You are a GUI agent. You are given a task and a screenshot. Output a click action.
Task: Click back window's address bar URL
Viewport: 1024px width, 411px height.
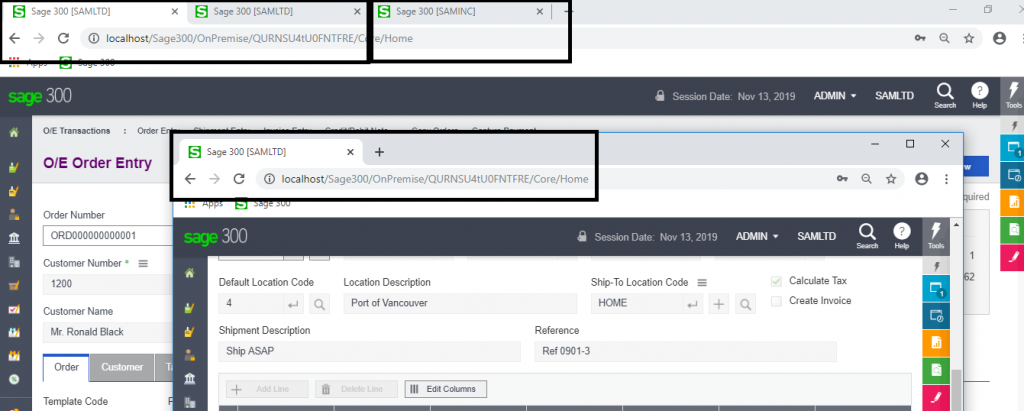259,39
